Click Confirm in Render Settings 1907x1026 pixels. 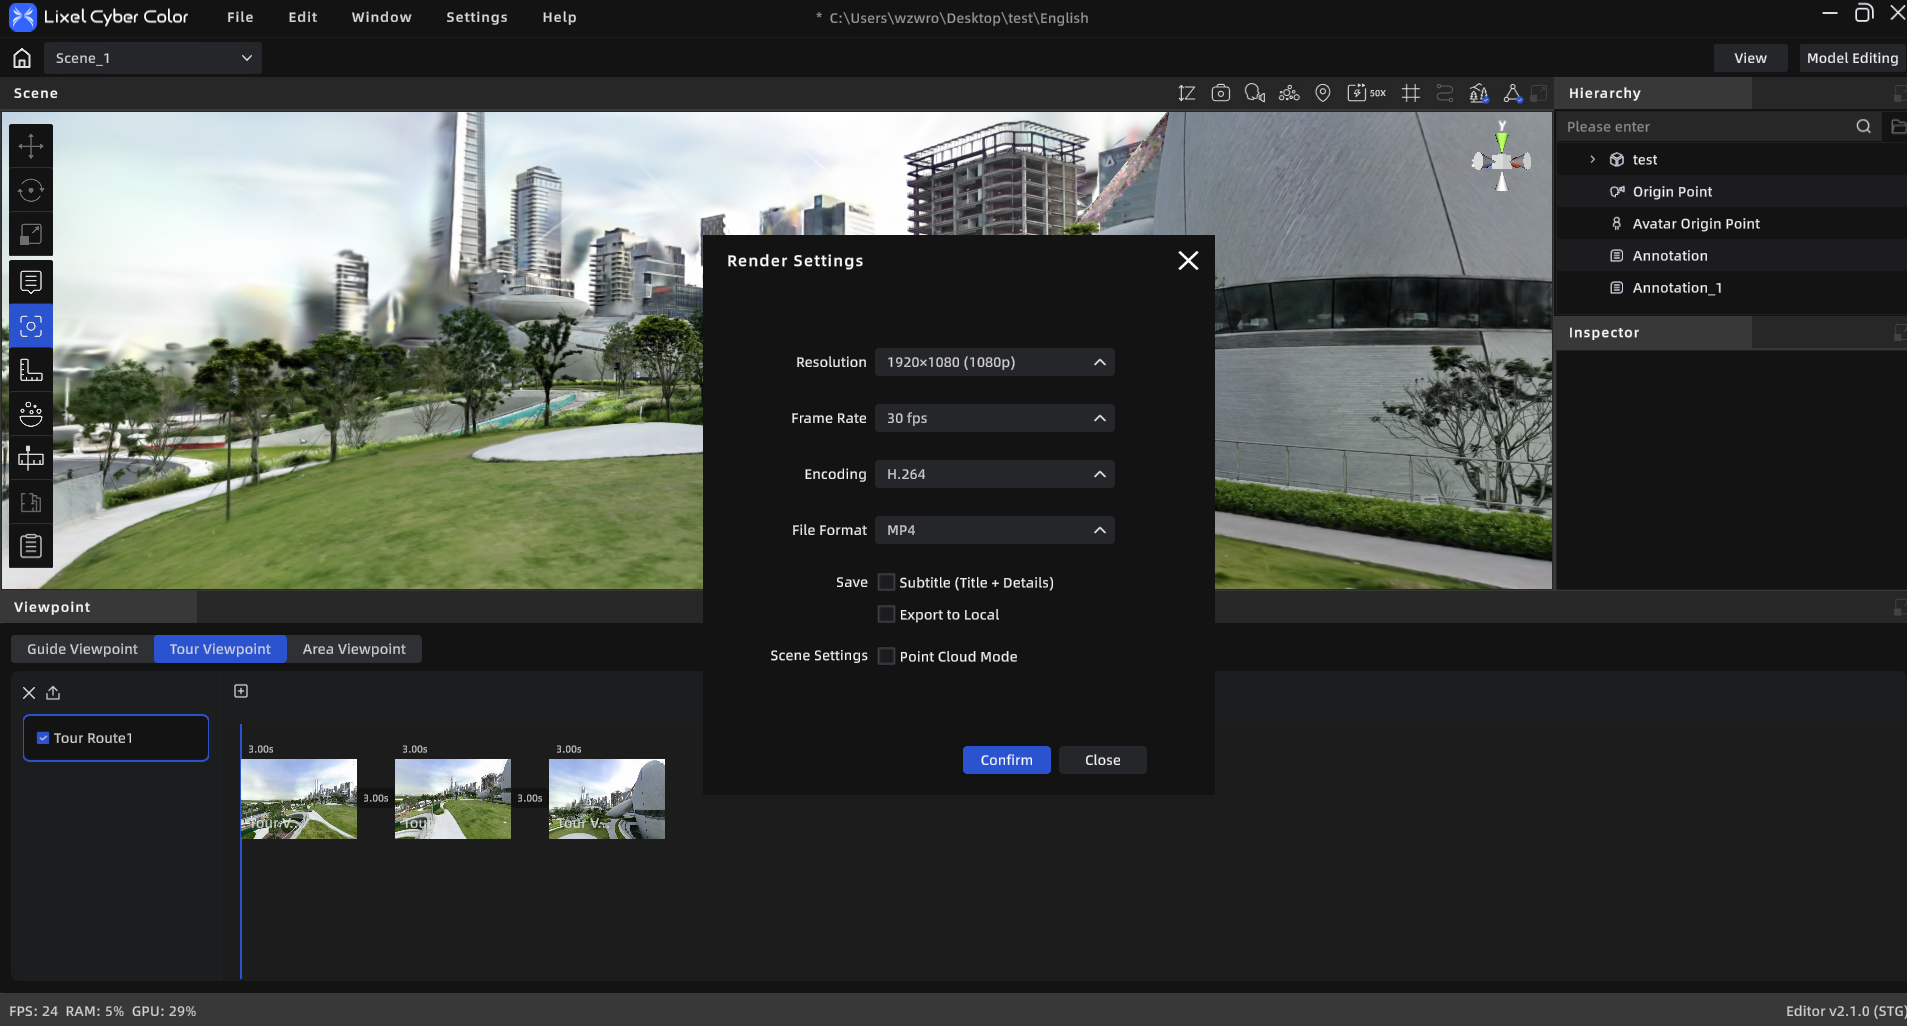click(x=1006, y=760)
